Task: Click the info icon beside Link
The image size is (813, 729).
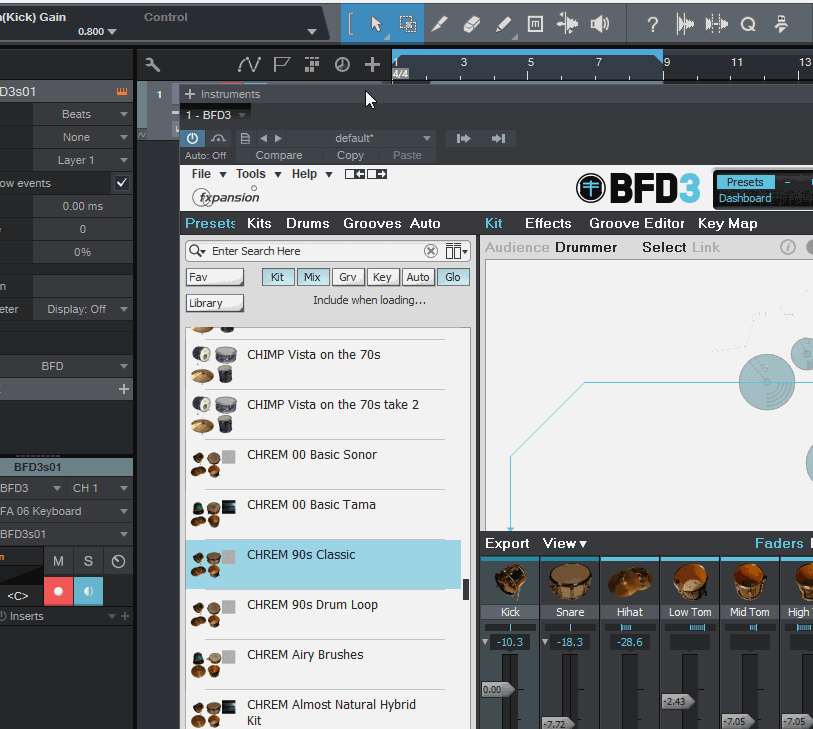Action: click(788, 247)
